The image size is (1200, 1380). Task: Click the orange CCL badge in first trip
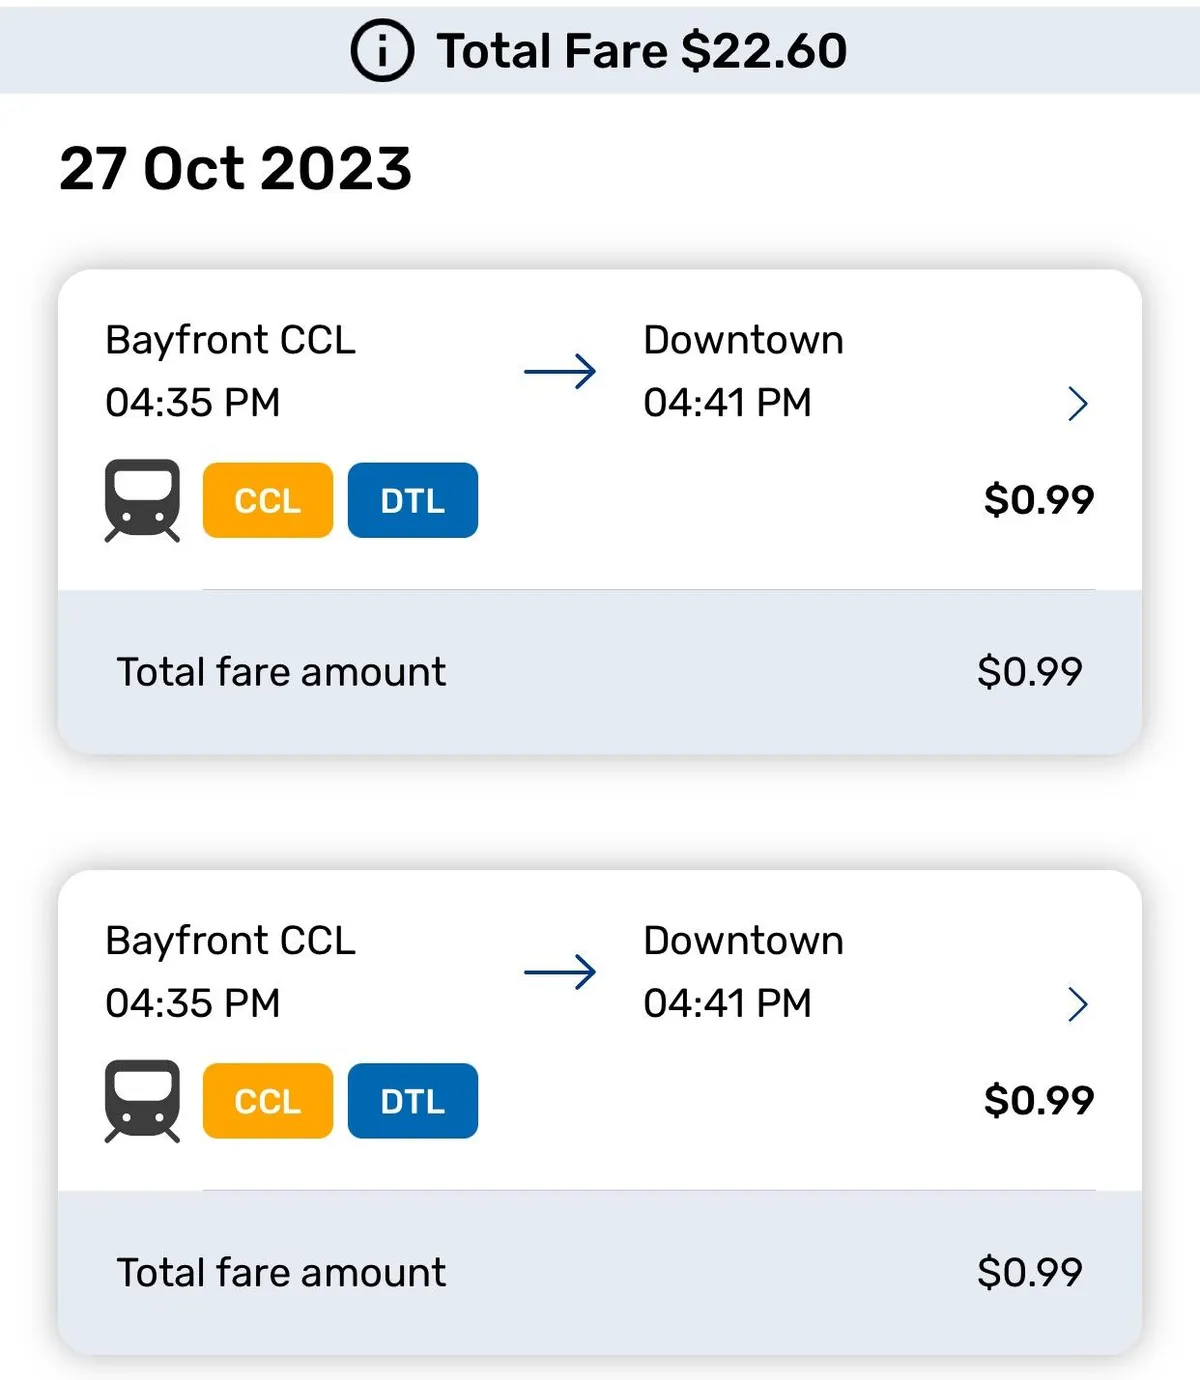tap(267, 500)
